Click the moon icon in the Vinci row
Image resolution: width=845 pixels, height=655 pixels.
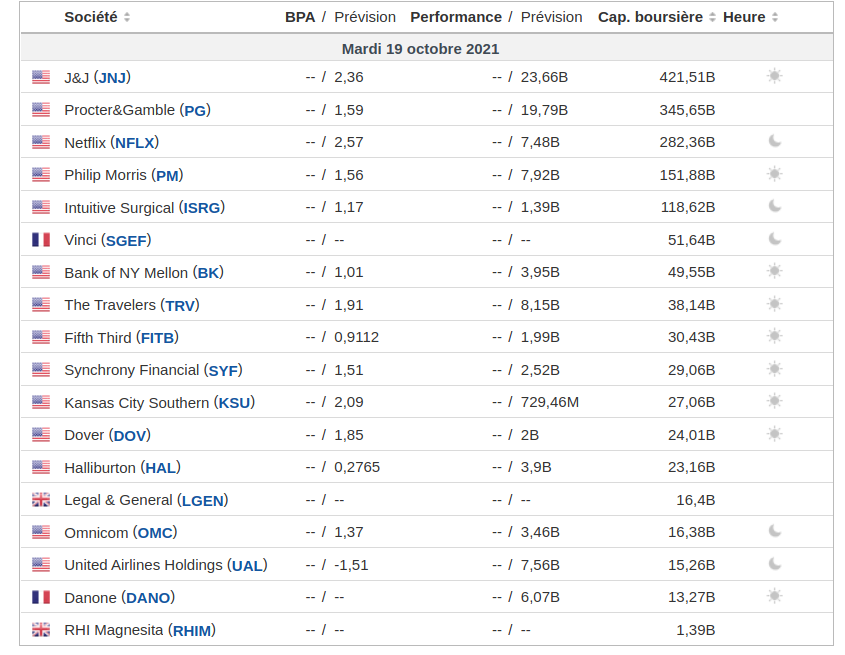774,239
